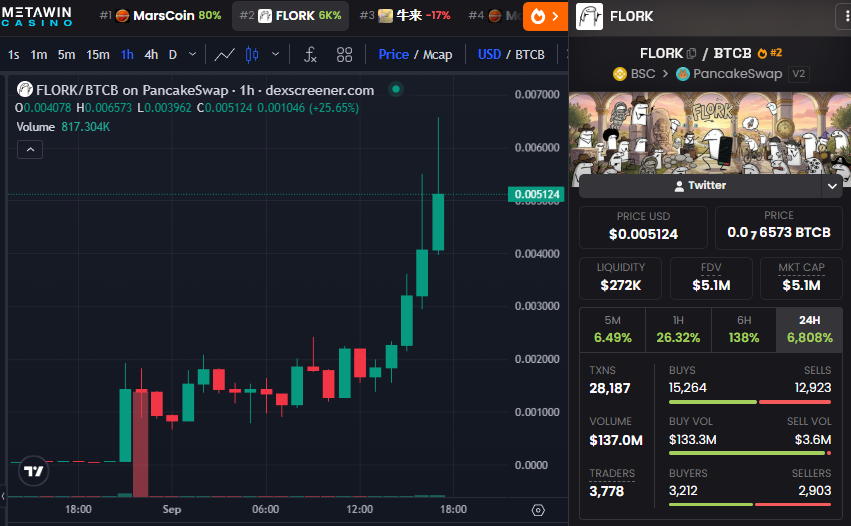Select the candlestick chart type icon
This screenshot has height=526, width=851.
(x=252, y=54)
